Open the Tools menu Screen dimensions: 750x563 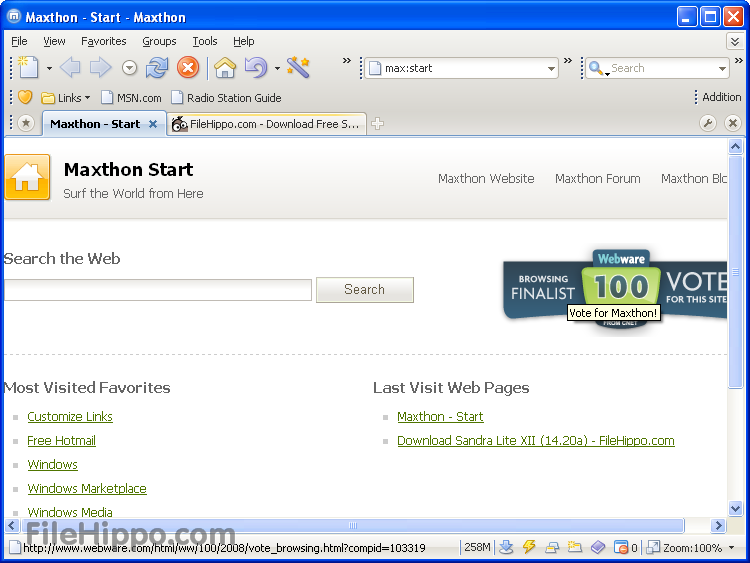(x=205, y=42)
